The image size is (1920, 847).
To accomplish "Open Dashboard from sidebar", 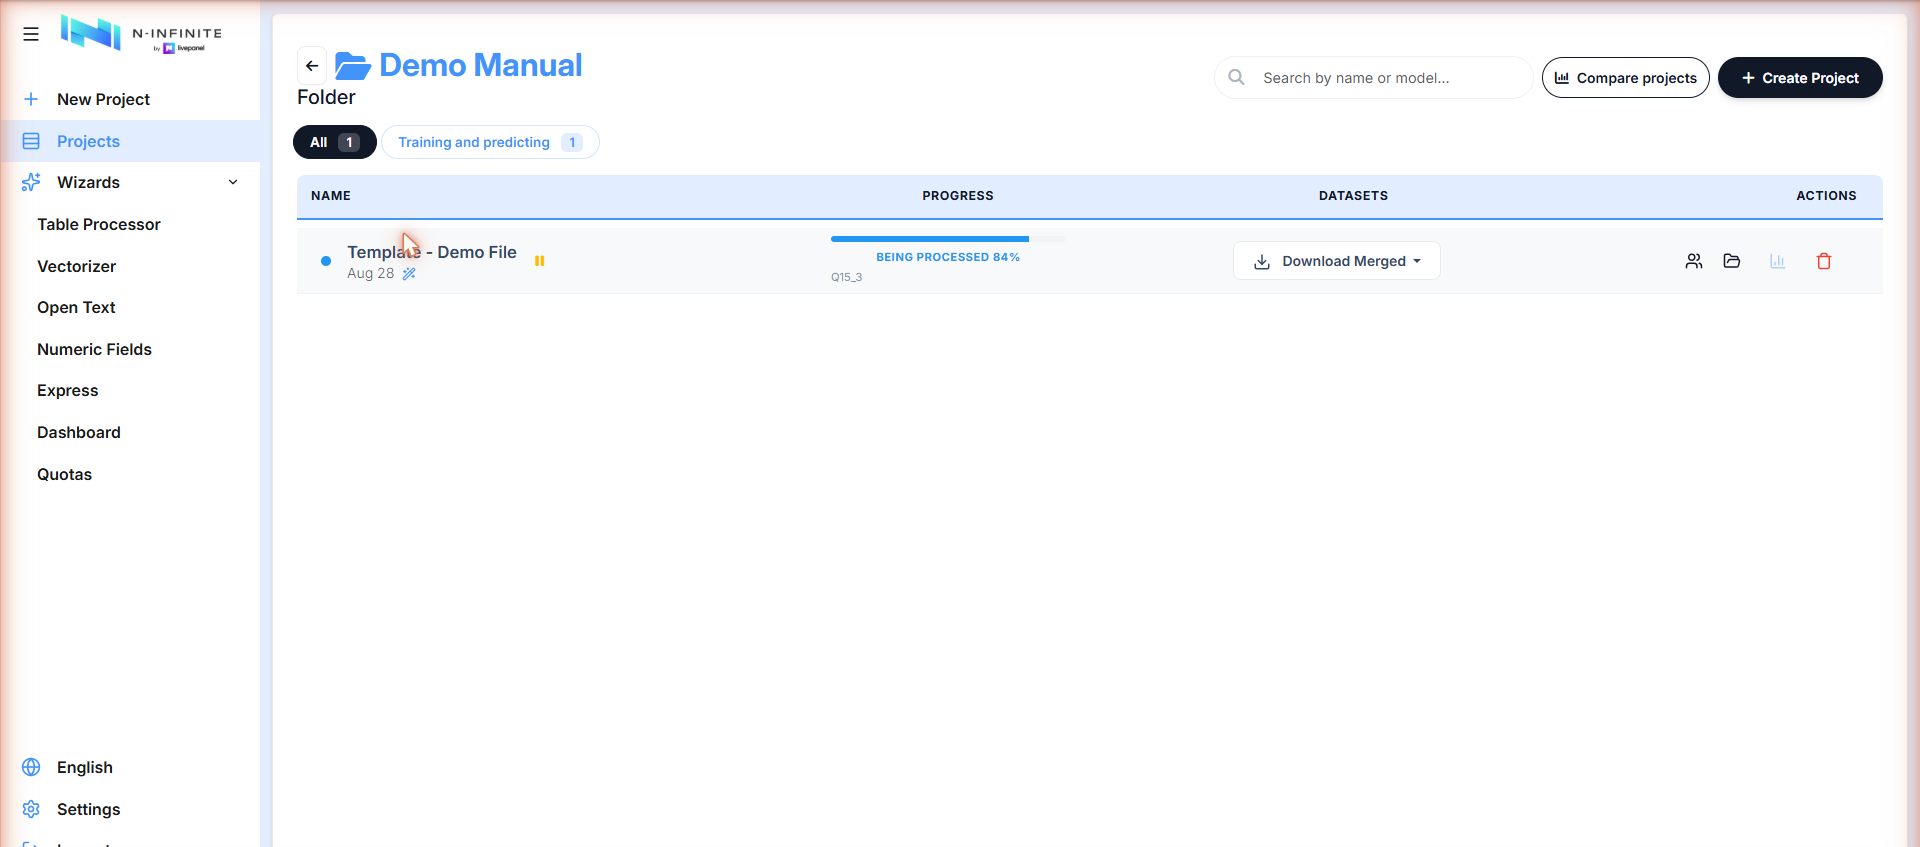I will pyautogui.click(x=79, y=432).
